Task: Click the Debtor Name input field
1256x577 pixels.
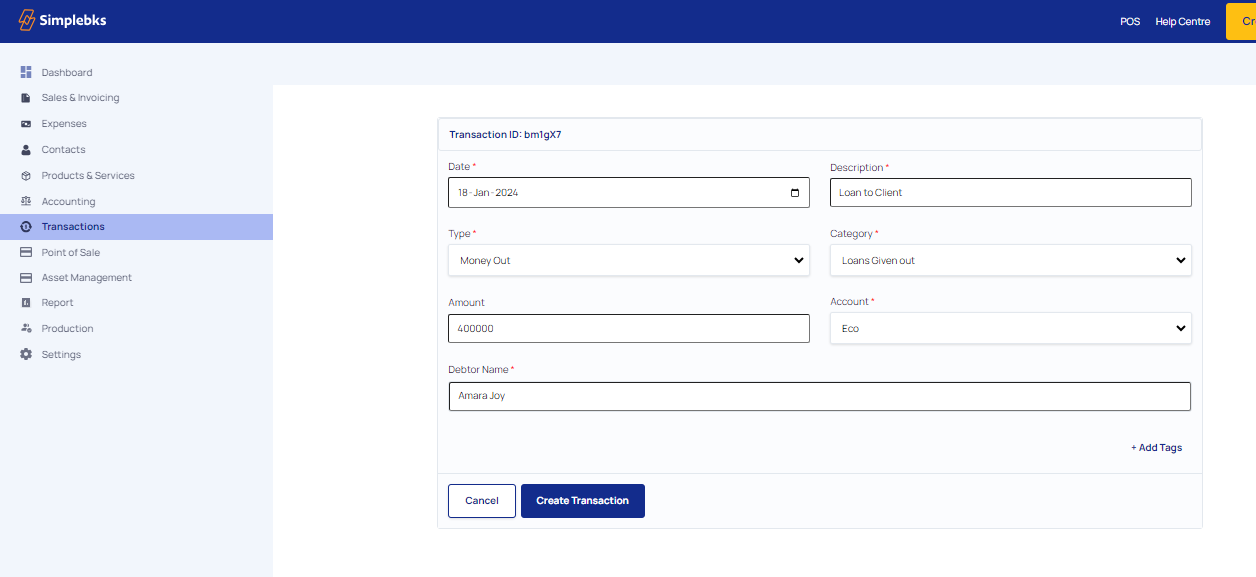Action: tap(820, 396)
